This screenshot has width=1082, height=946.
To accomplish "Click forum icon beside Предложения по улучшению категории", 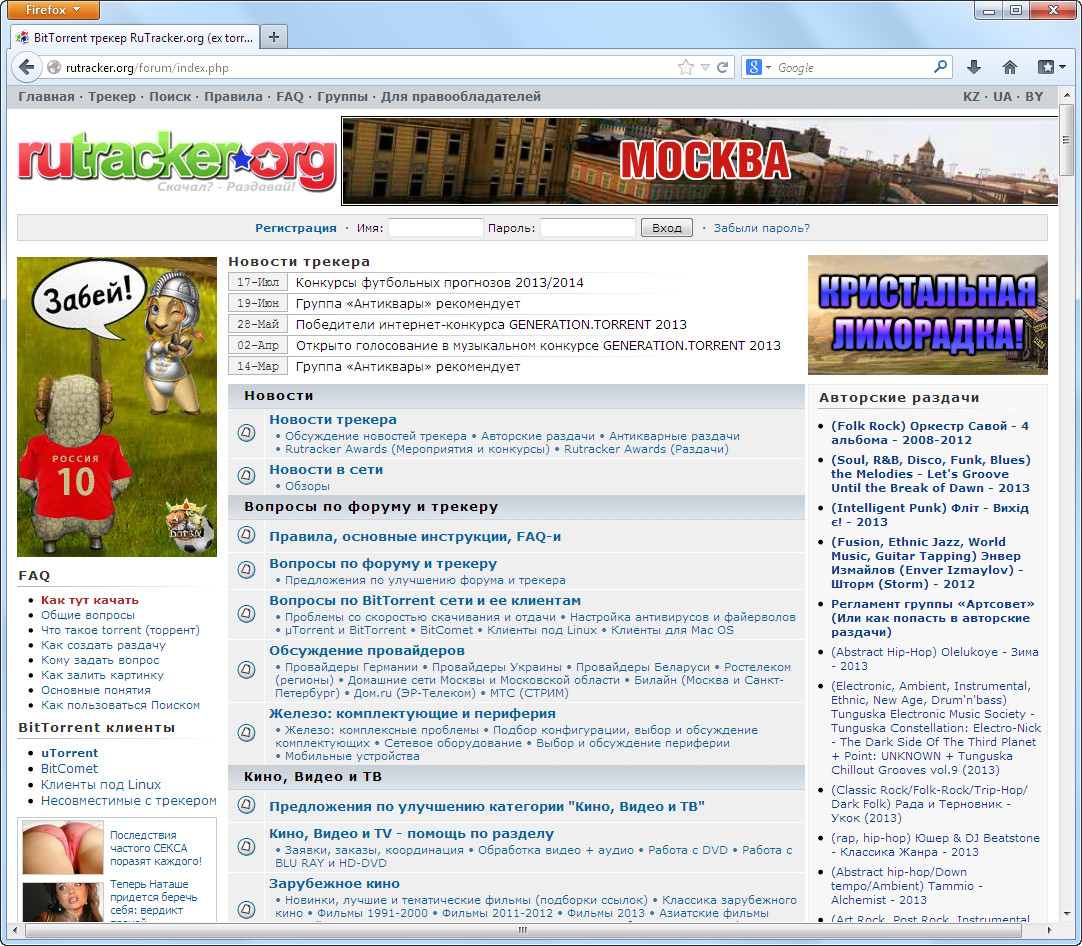I will (246, 805).
